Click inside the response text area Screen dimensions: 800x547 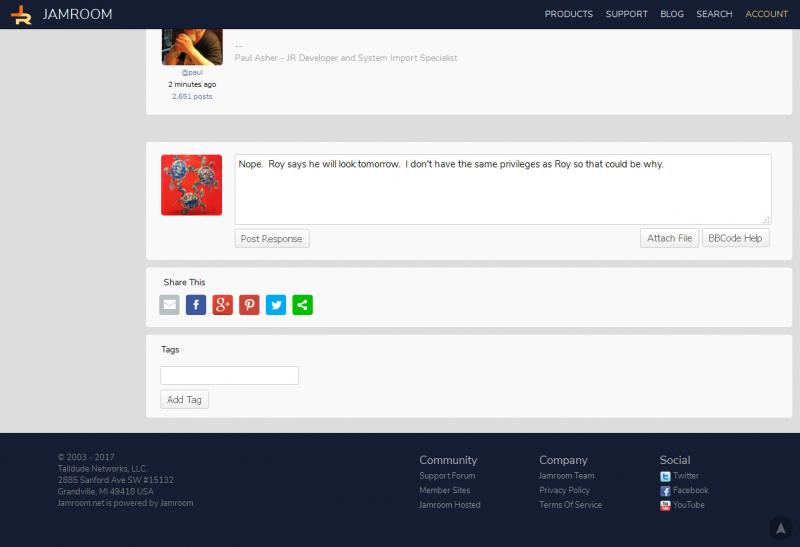point(502,190)
